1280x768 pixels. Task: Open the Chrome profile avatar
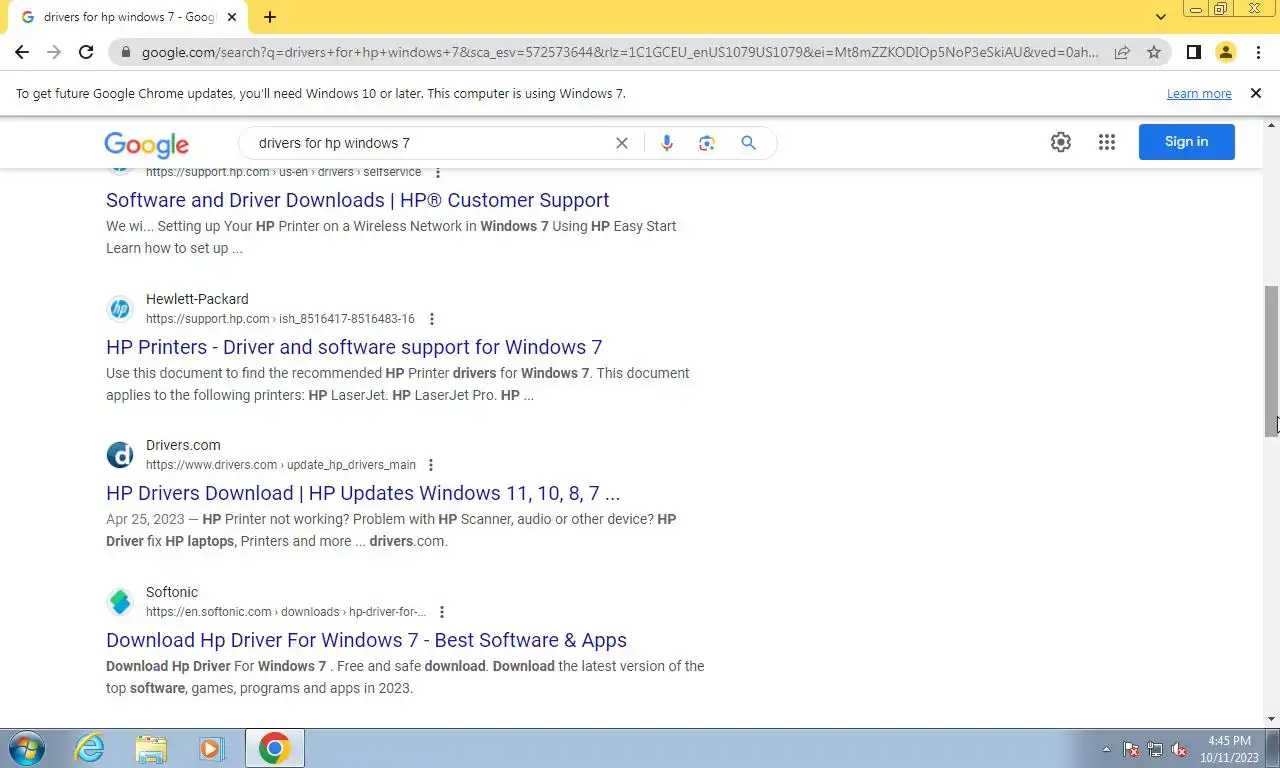pos(1226,52)
